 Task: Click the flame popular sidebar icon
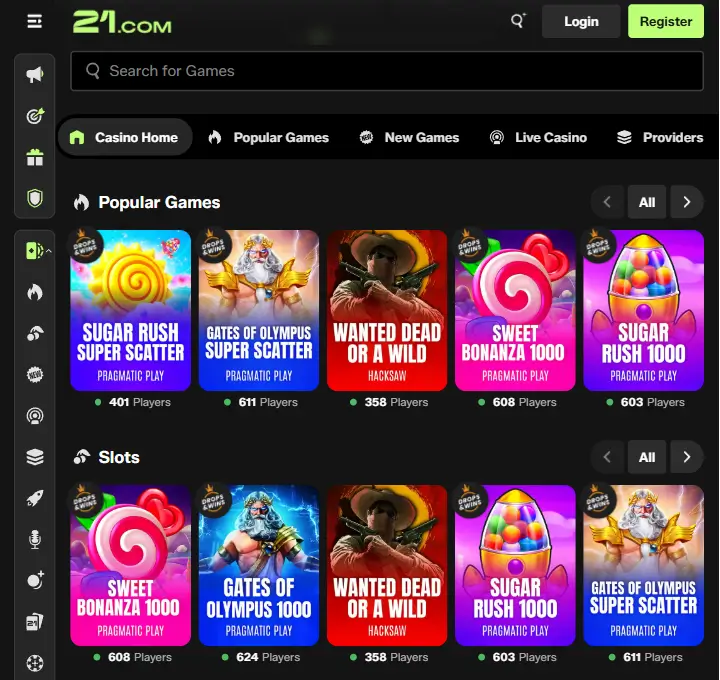(35, 292)
